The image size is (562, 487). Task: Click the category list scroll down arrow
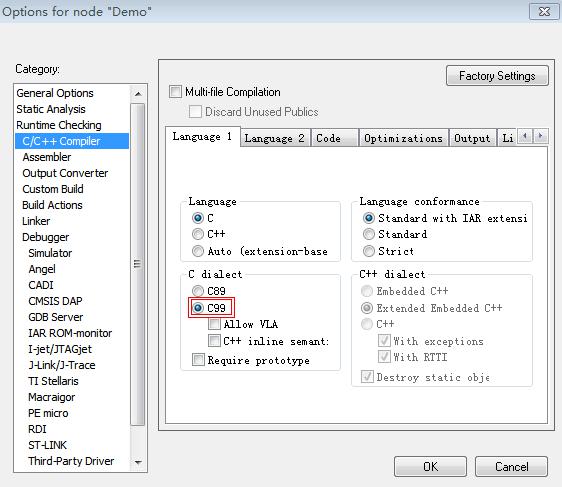(138, 462)
